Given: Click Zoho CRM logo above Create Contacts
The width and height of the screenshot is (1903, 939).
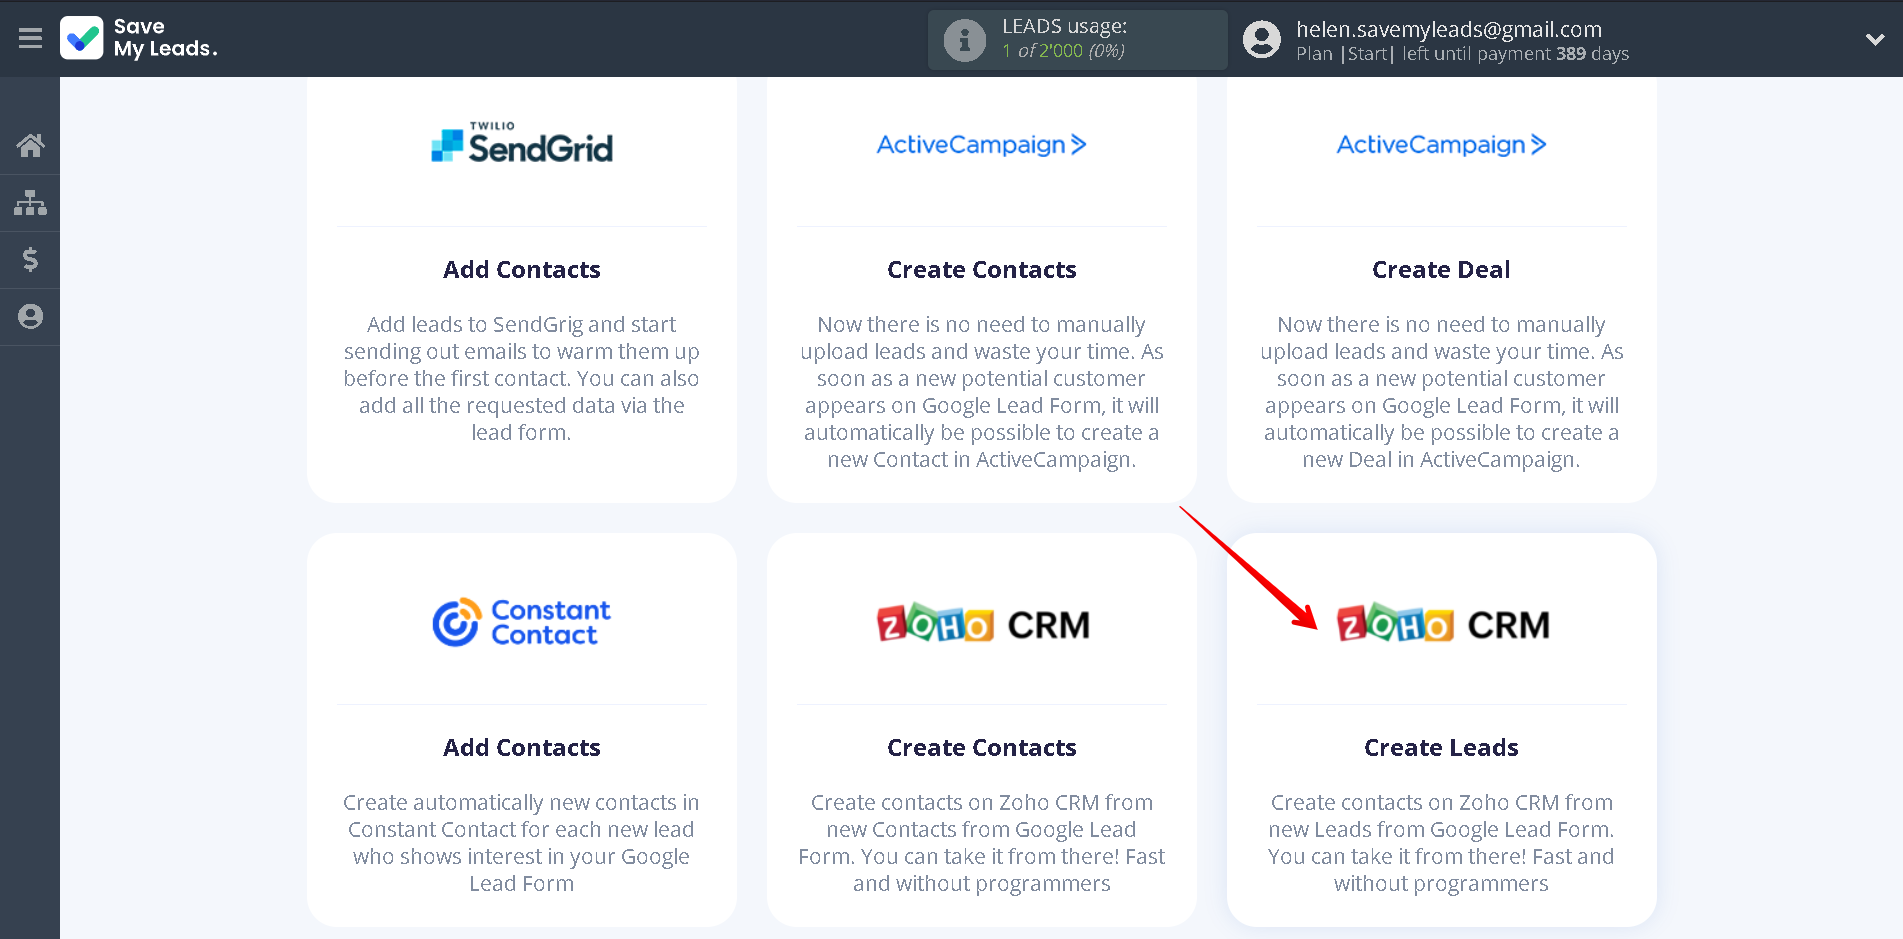Looking at the screenshot, I should click(982, 624).
